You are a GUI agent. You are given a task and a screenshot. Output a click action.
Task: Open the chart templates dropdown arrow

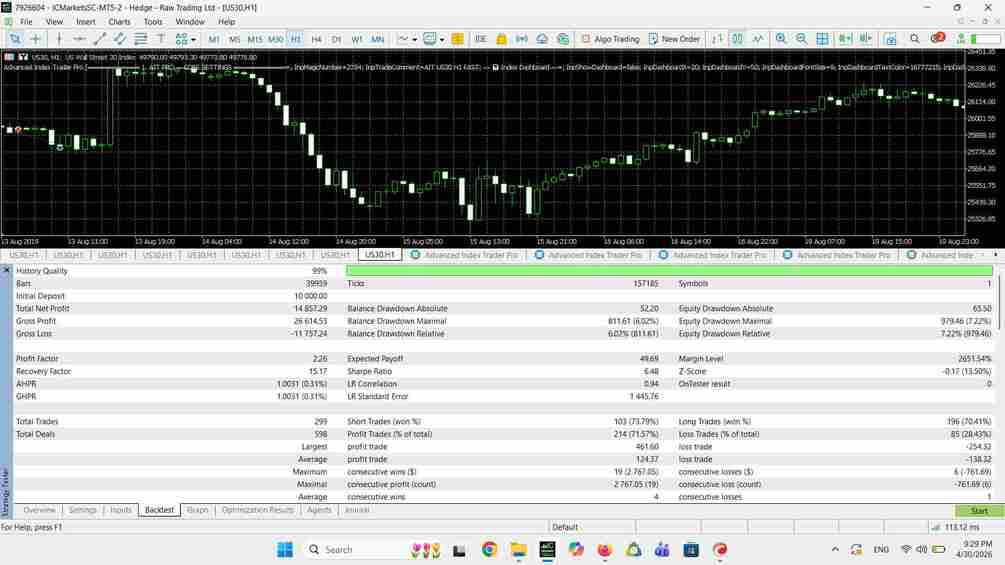pos(442,40)
